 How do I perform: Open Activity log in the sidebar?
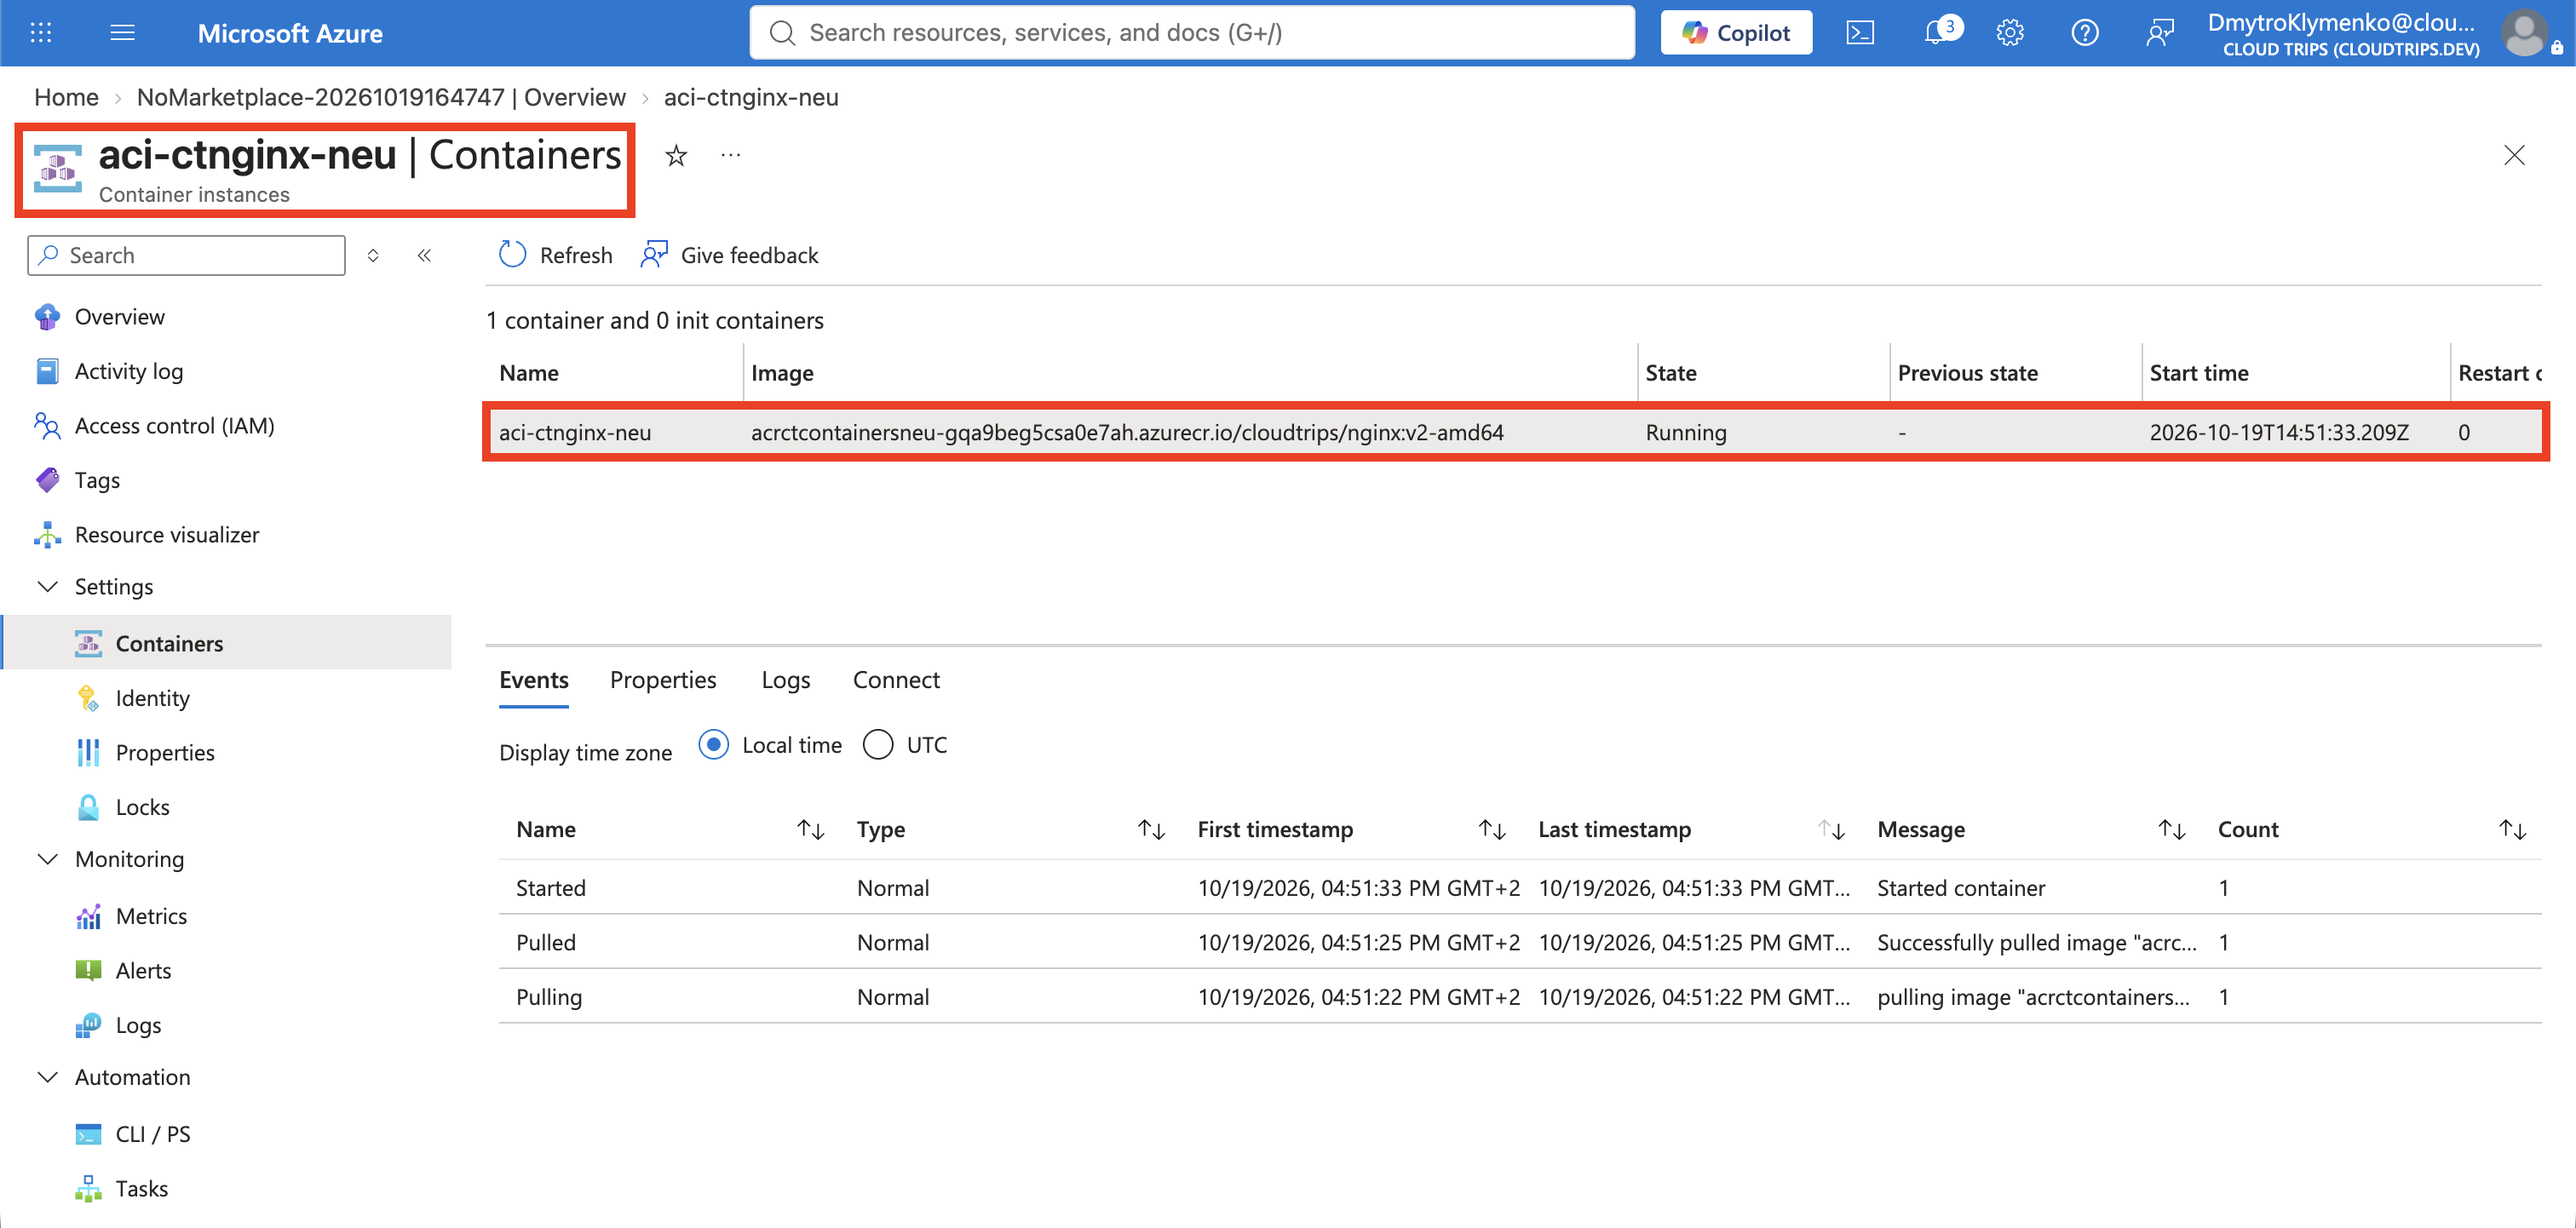point(129,371)
